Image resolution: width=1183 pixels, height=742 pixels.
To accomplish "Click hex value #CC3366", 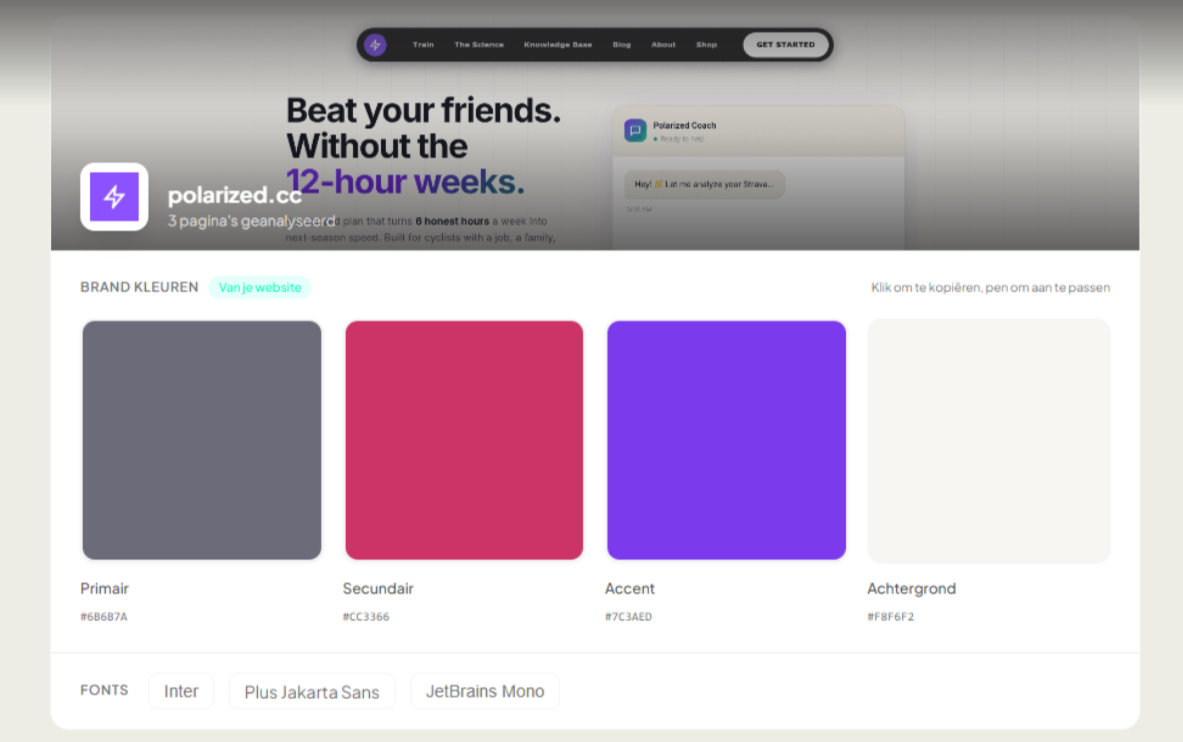I will [366, 617].
